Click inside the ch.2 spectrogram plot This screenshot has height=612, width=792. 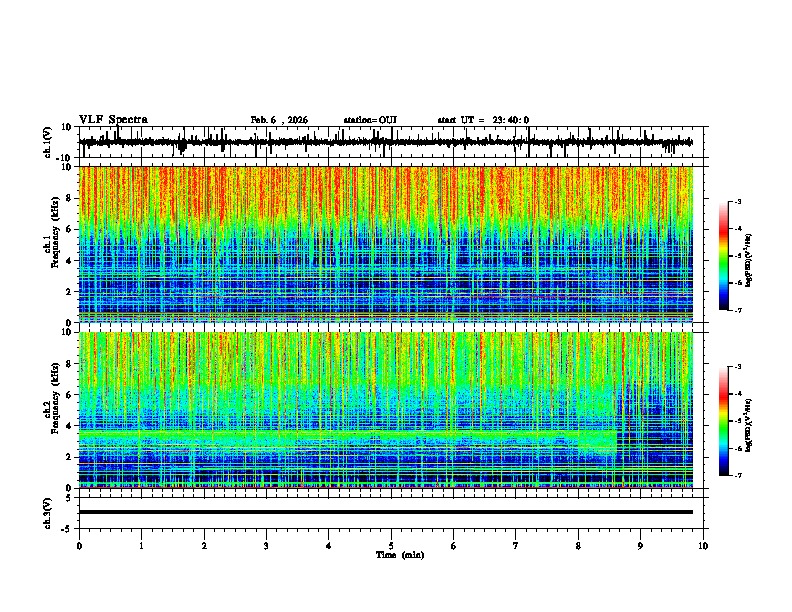(386, 410)
